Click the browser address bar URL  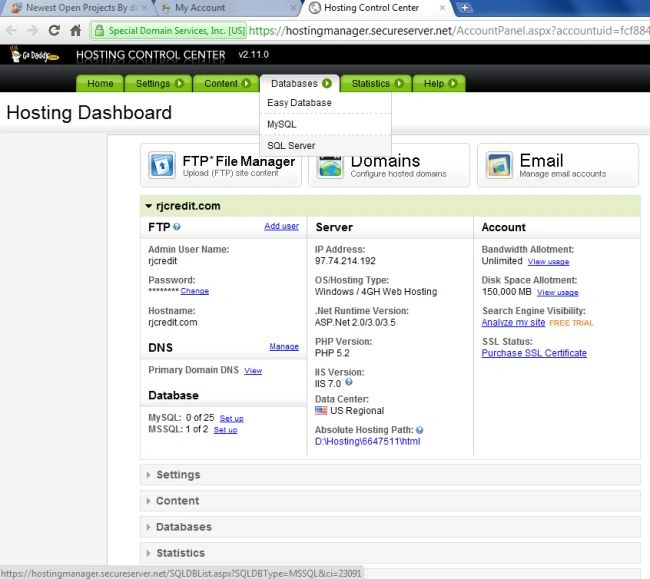449,30
